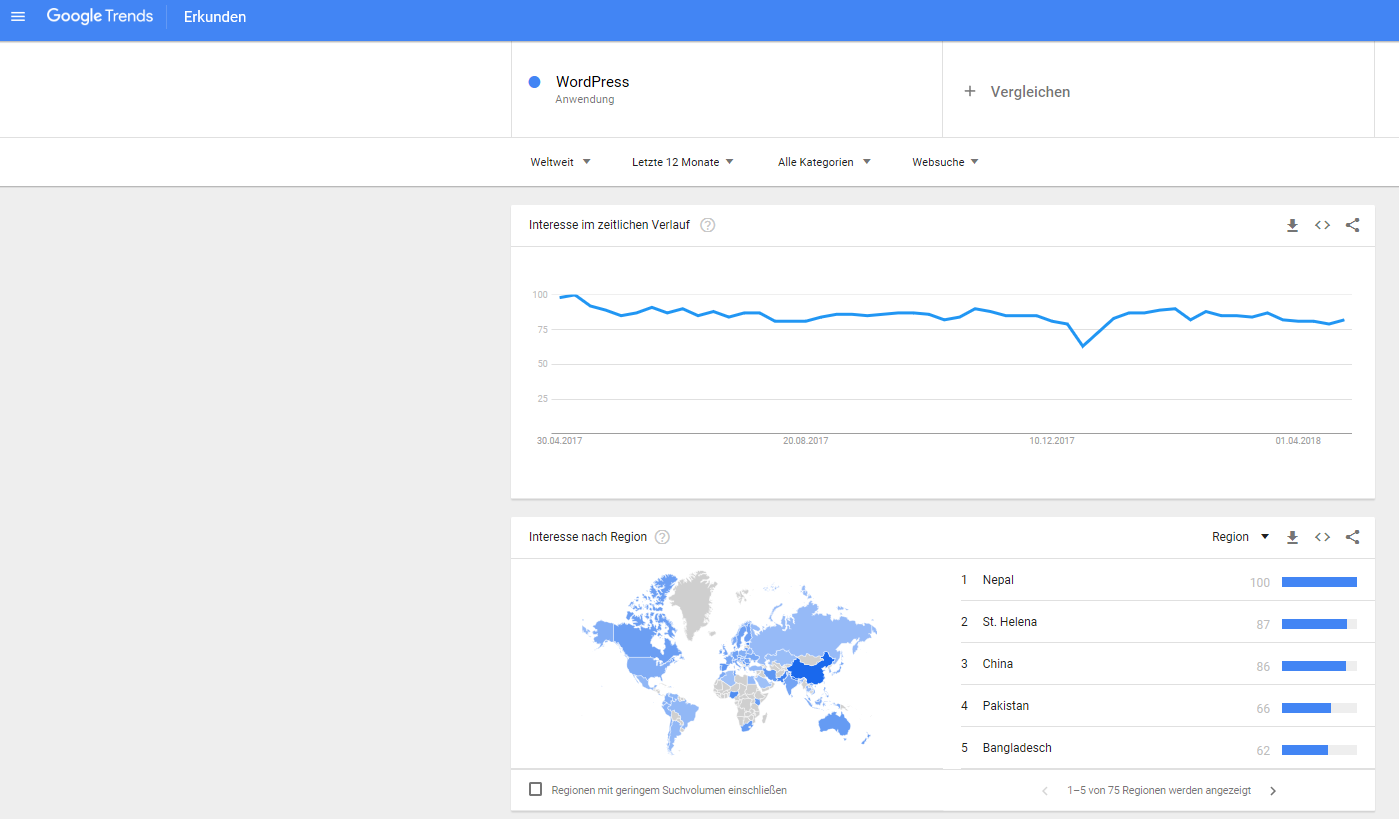
Task: Click the blue WordPress color dot
Action: pos(535,82)
